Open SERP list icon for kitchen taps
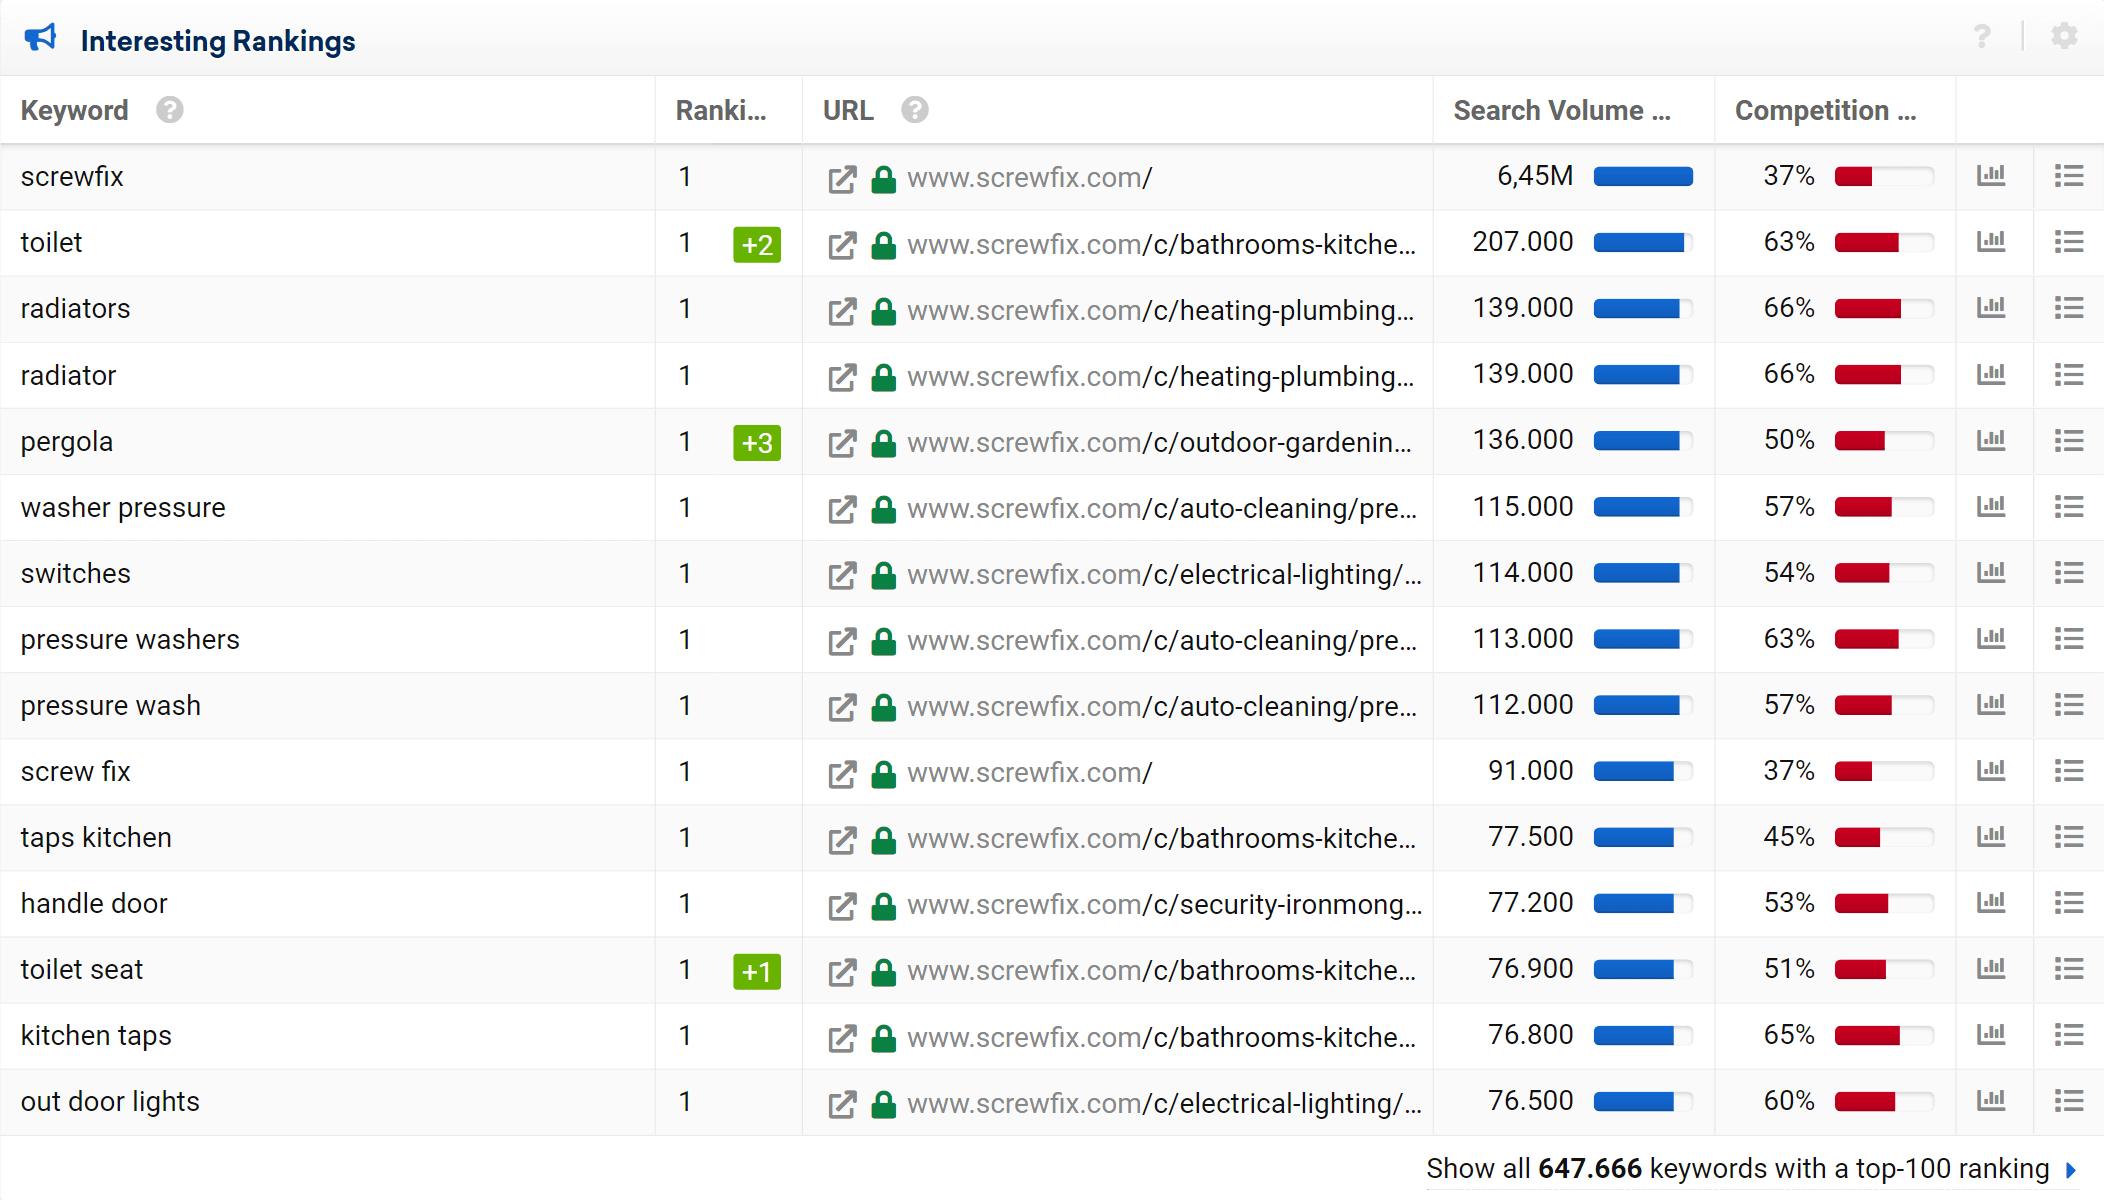Image resolution: width=2104 pixels, height=1200 pixels. click(x=2069, y=1034)
